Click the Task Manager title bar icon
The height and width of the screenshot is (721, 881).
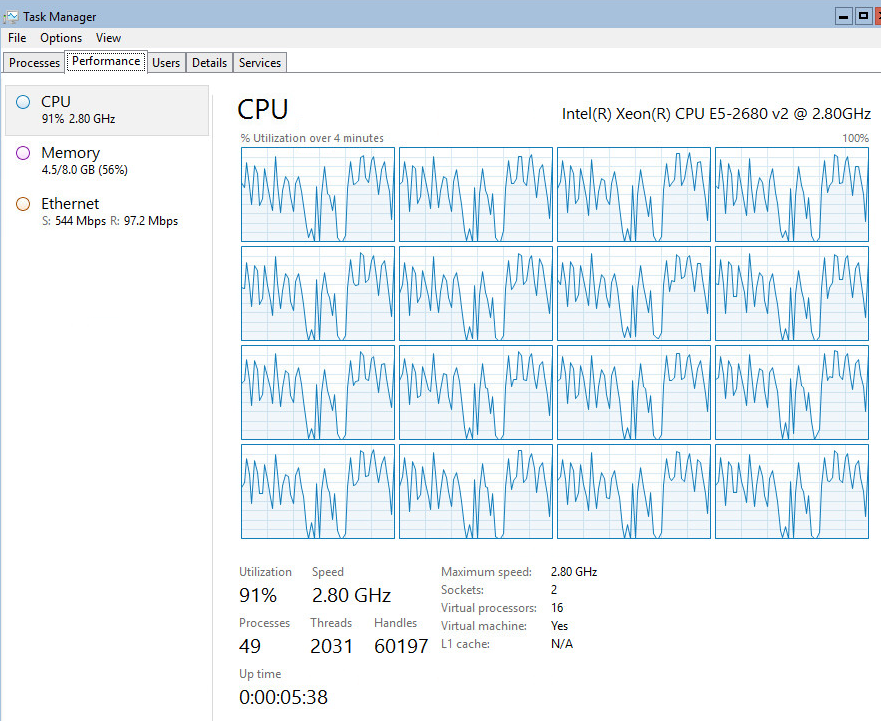point(11,15)
